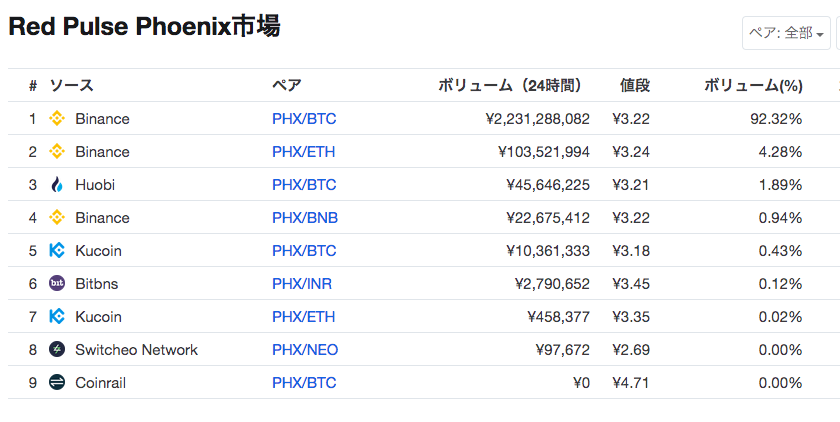Click volume share 0.94%

781,218
